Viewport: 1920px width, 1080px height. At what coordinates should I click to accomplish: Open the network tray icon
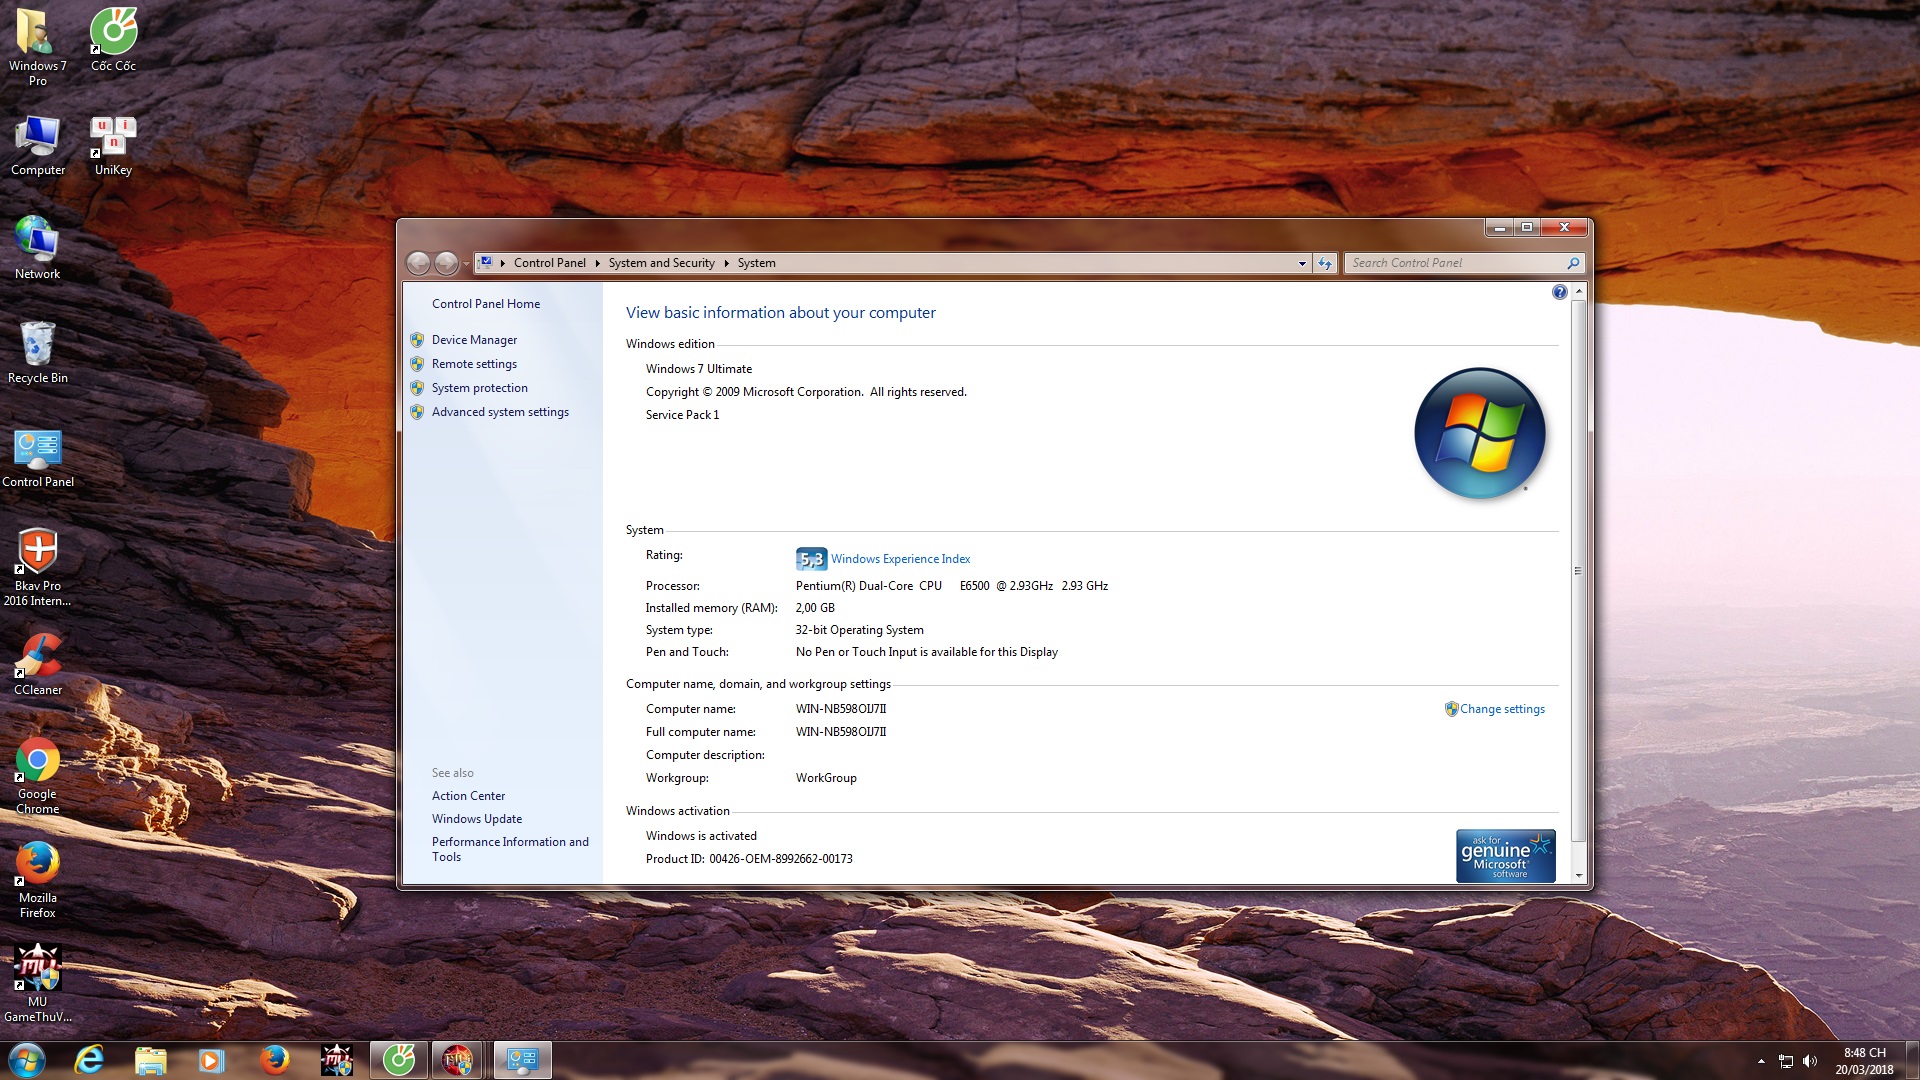click(x=1786, y=1061)
